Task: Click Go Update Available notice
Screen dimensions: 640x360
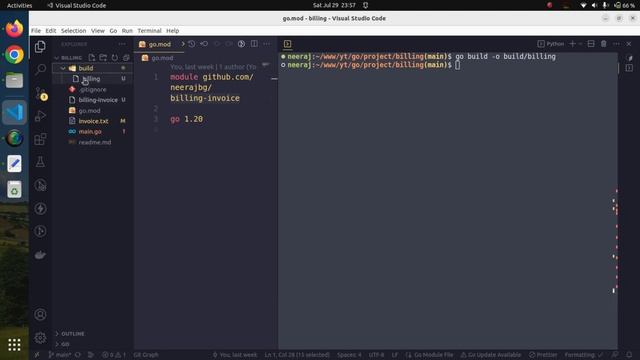Action: [491, 355]
